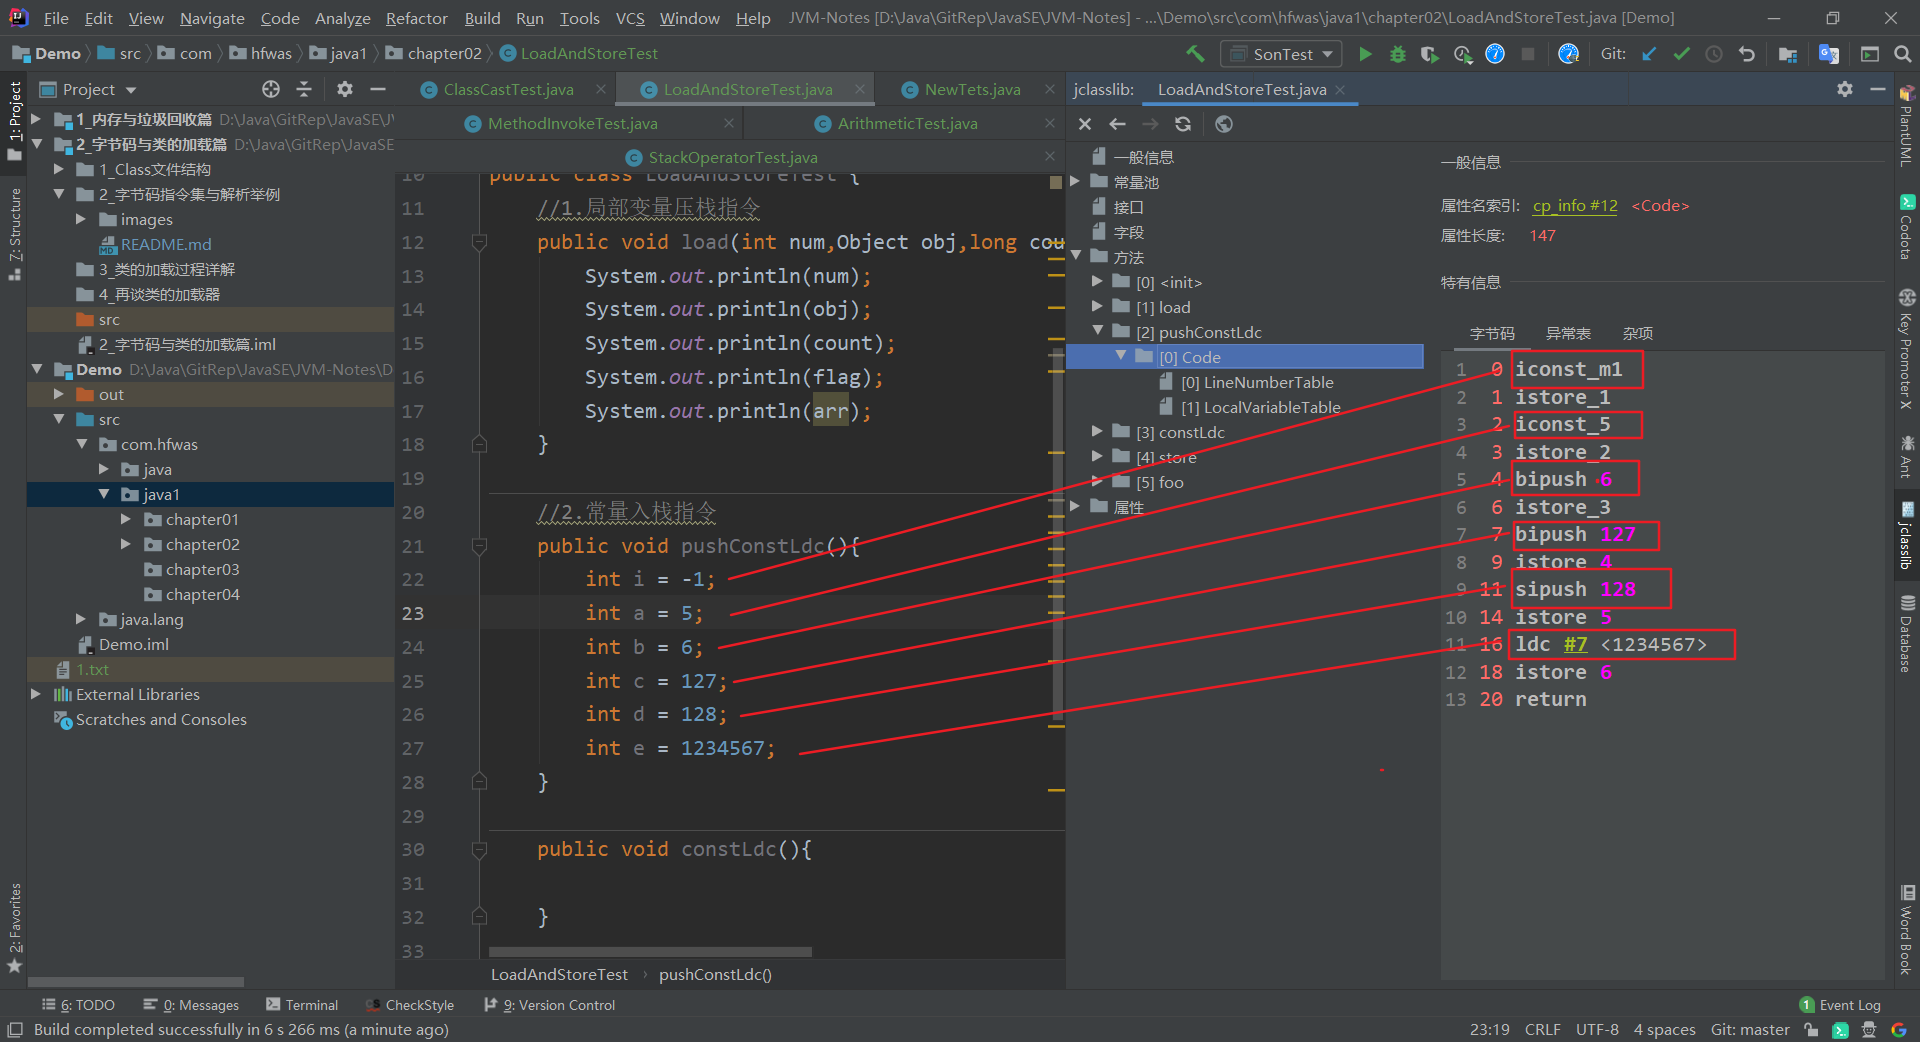1920x1042 pixels.
Task: Open the Terminal tool window
Action: click(x=302, y=1005)
